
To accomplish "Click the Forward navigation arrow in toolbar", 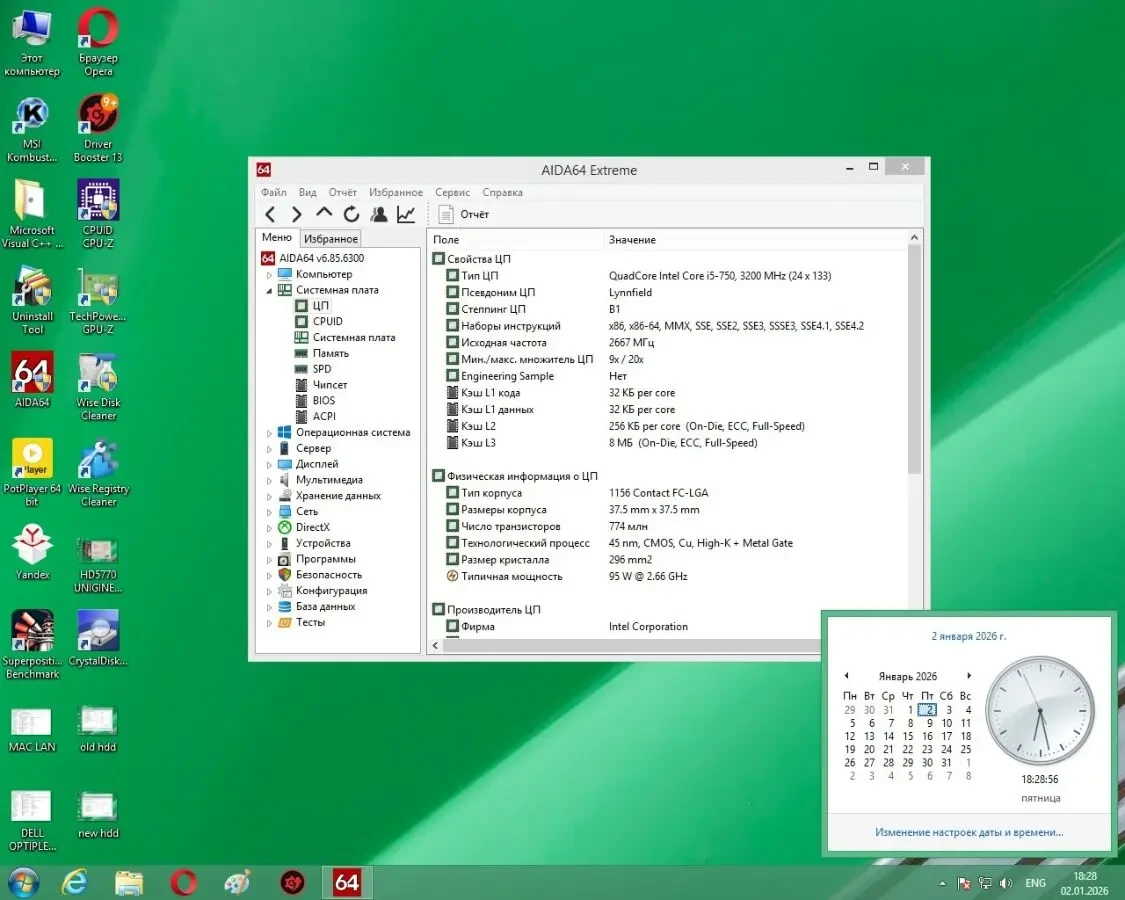I will point(297,214).
